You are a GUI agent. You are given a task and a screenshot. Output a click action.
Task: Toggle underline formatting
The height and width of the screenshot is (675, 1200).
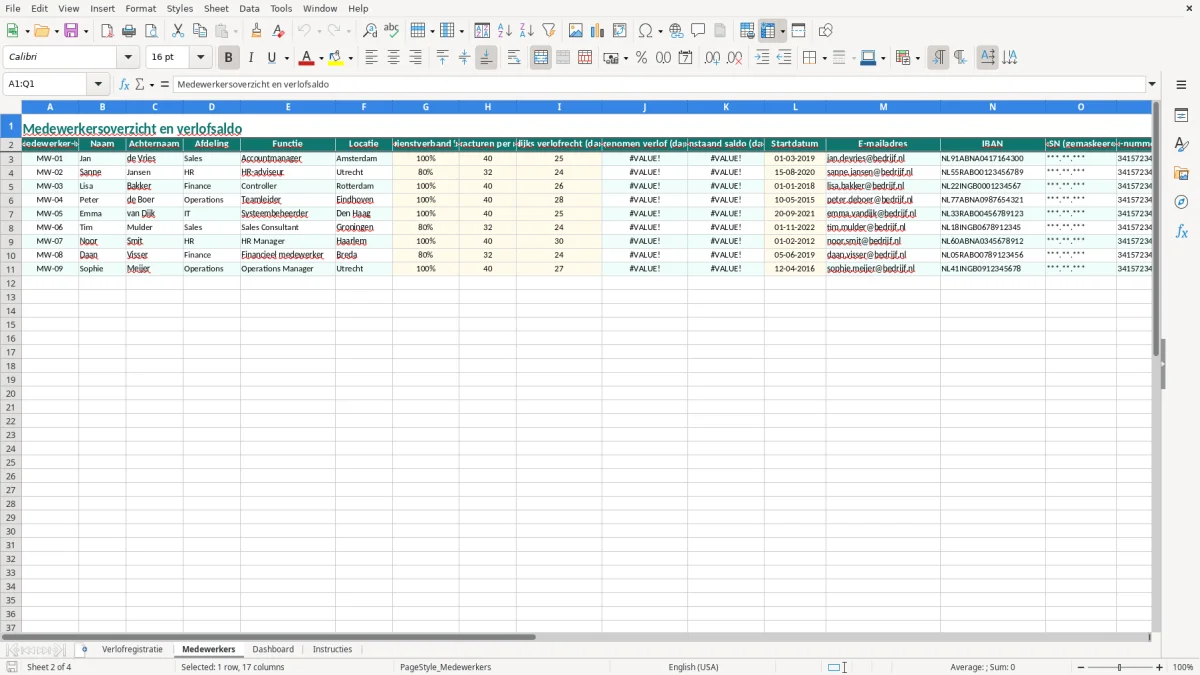[x=271, y=58]
